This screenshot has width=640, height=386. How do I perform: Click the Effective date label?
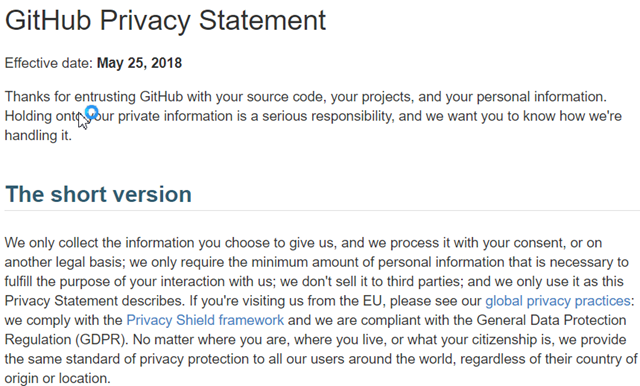[49, 63]
